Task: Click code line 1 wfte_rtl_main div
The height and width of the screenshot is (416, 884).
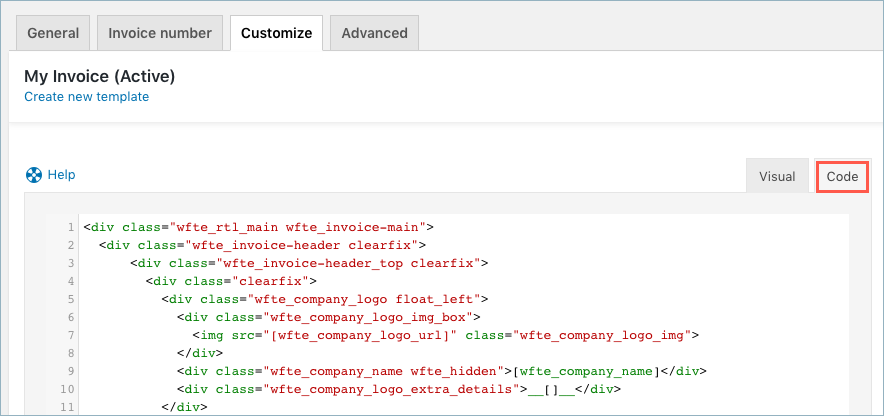Action: point(258,227)
